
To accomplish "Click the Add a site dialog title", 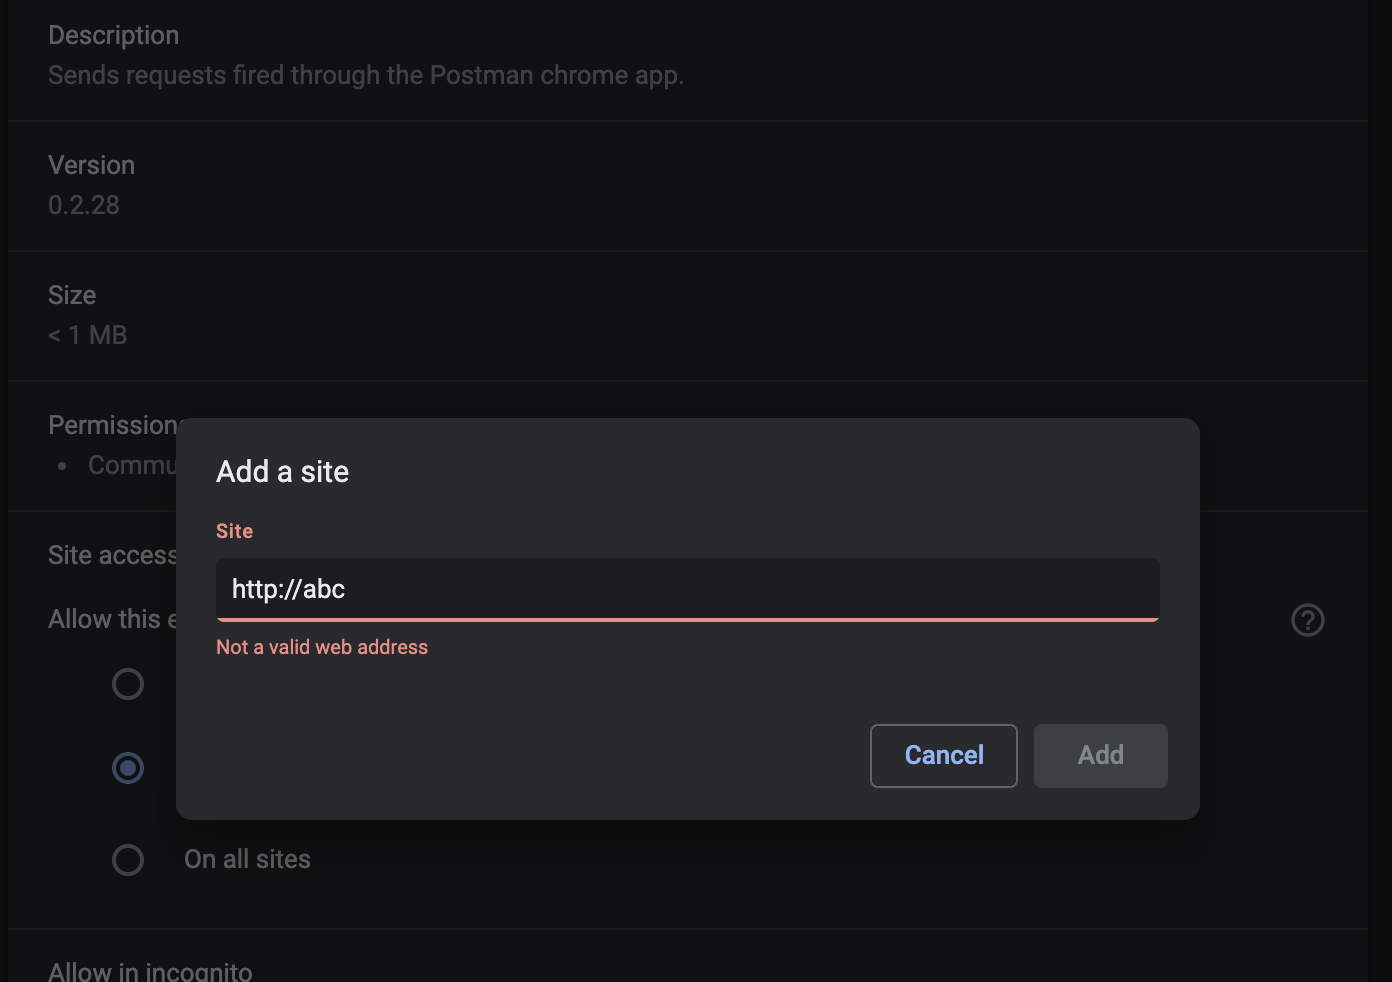I will click(x=282, y=471).
